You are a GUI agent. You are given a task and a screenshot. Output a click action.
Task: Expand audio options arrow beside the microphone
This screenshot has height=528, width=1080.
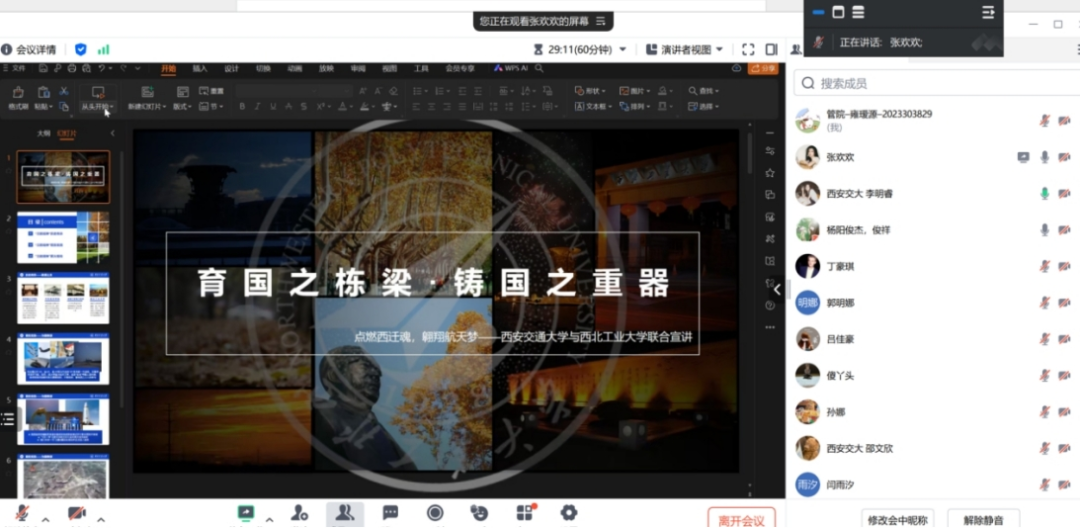tap(43, 519)
